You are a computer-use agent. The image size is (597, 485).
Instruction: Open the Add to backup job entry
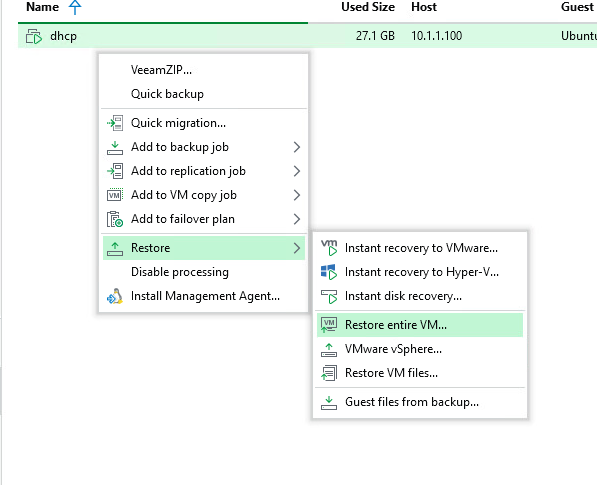204,147
